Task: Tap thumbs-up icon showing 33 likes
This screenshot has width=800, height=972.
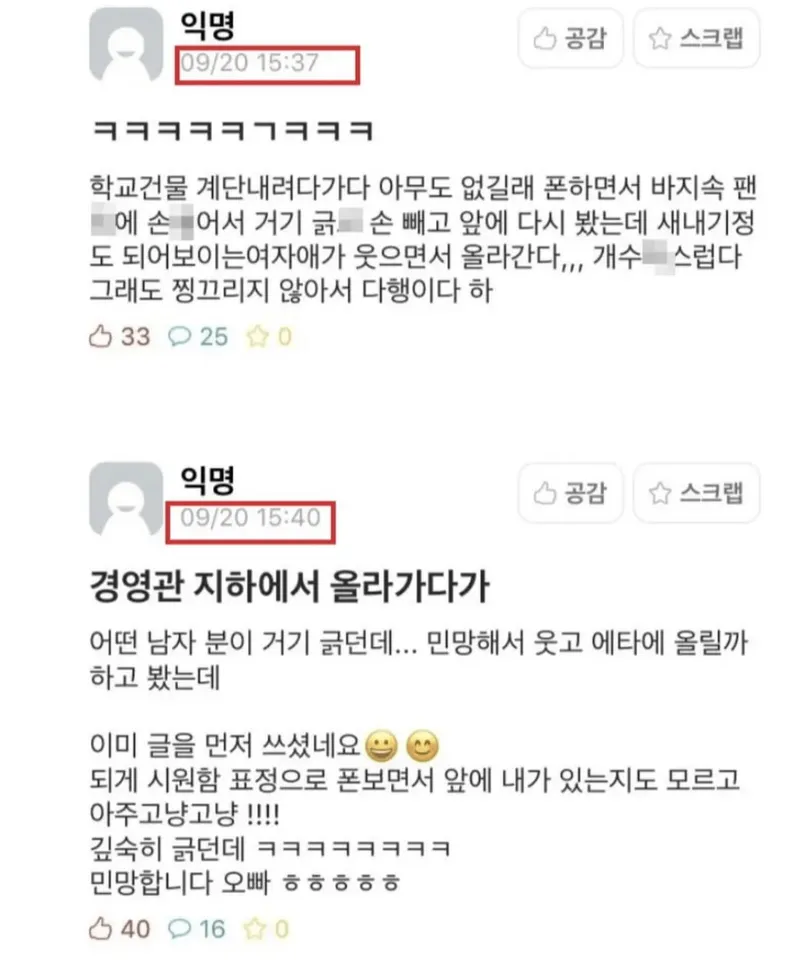Action: pyautogui.click(x=100, y=337)
